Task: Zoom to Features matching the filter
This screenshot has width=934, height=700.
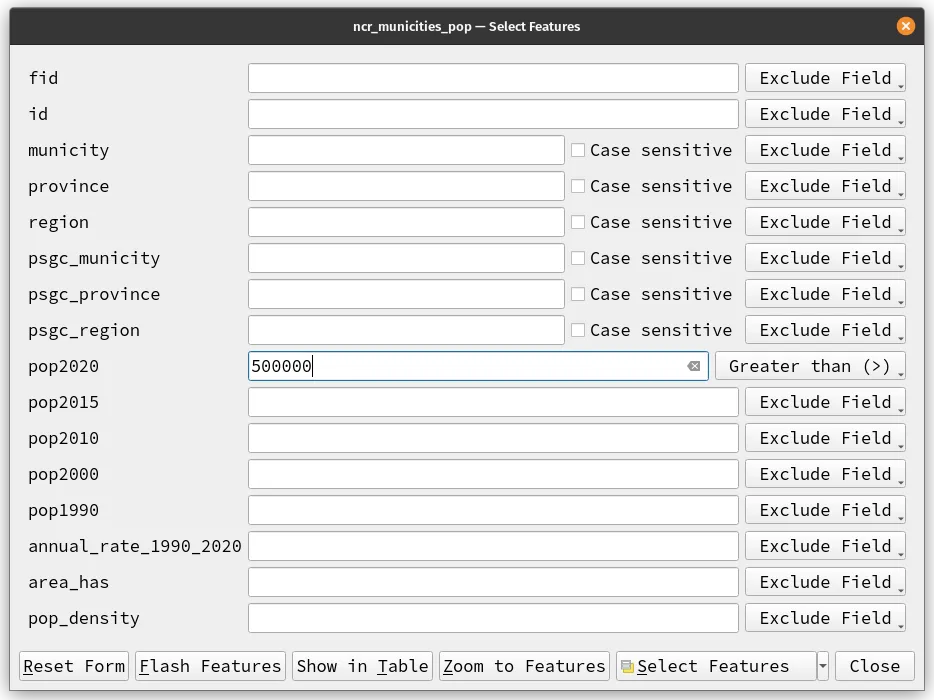Action: tap(524, 666)
